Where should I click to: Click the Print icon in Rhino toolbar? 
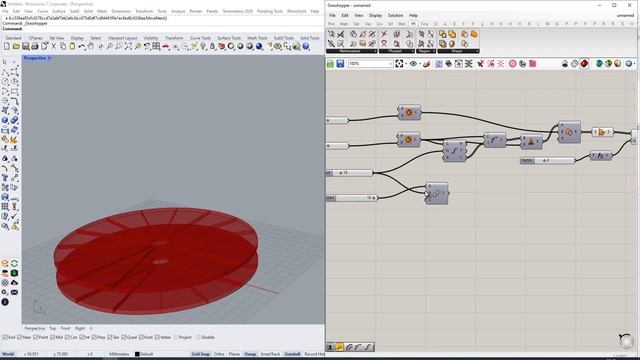[35, 47]
